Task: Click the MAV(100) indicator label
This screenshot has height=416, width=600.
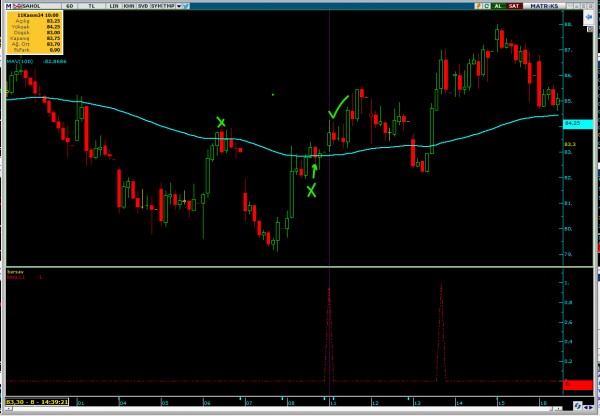Action: (20, 61)
